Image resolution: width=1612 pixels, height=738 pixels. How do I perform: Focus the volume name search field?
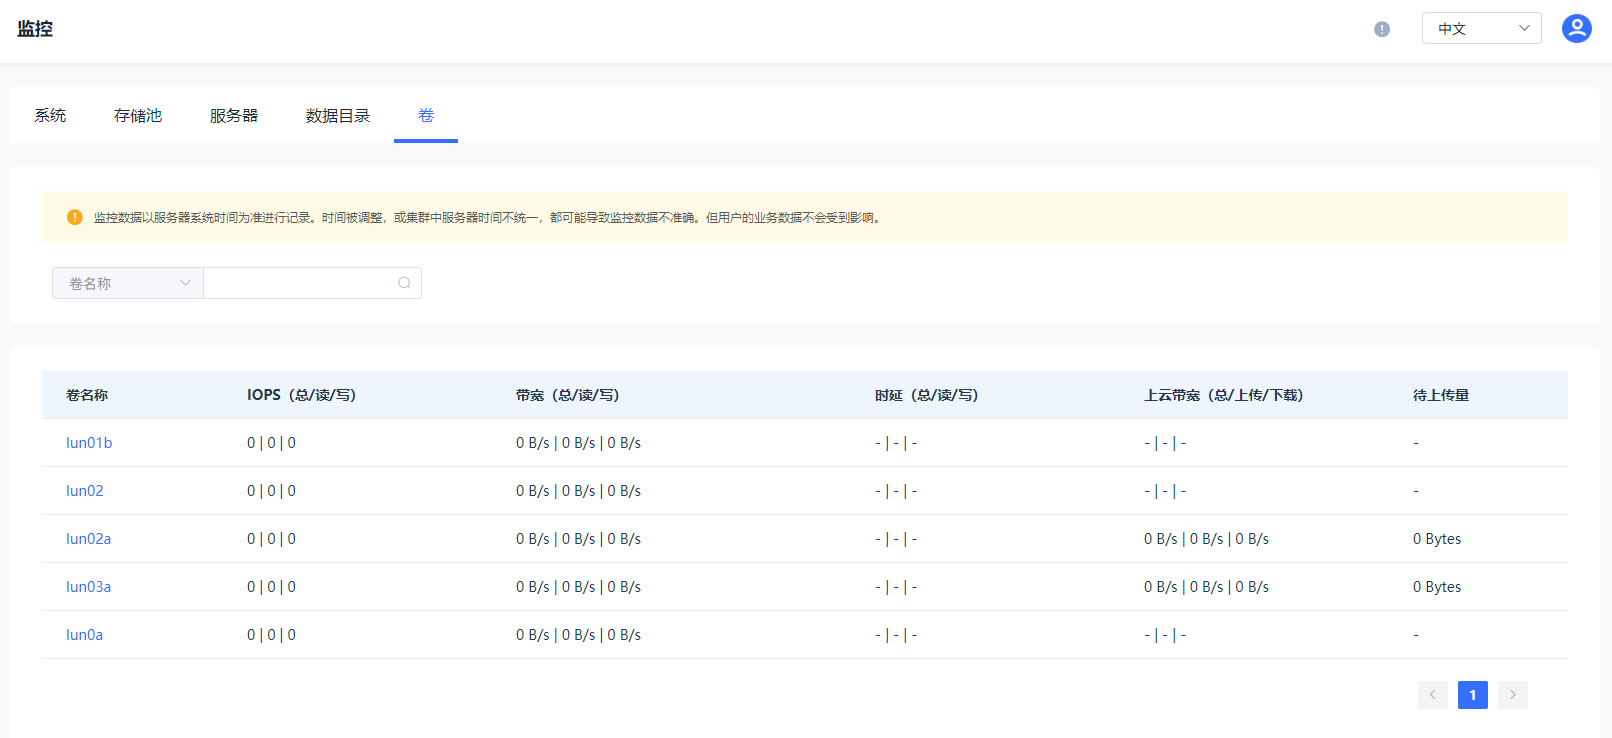coord(300,283)
